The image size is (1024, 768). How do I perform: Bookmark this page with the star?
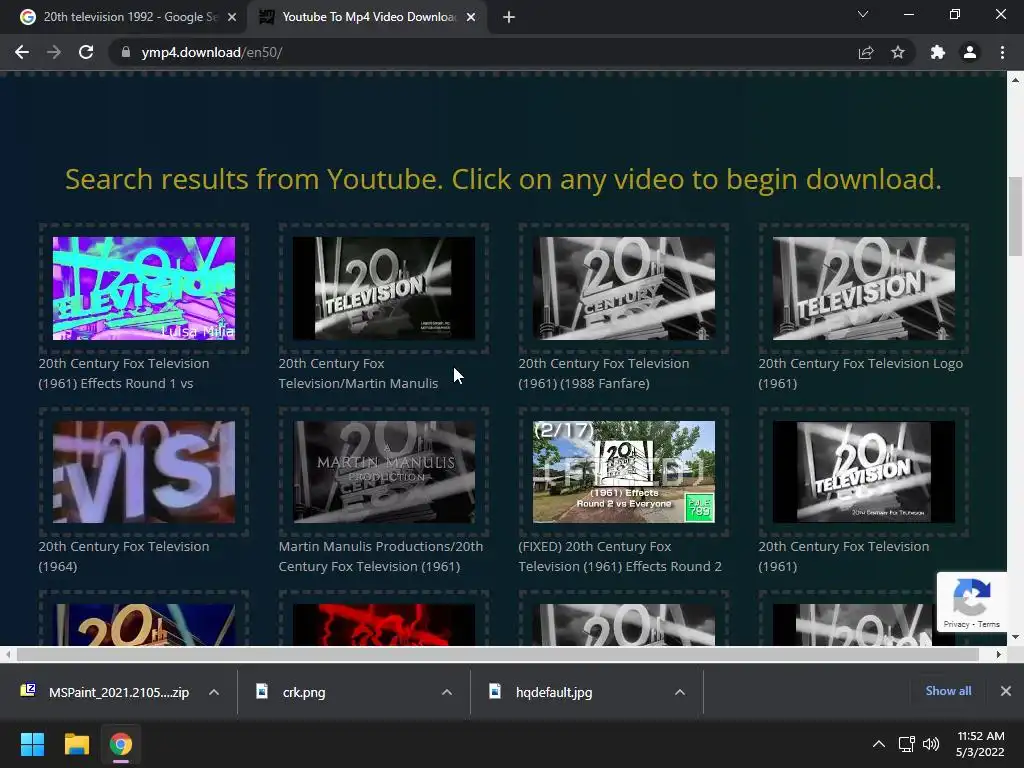pyautogui.click(x=898, y=52)
